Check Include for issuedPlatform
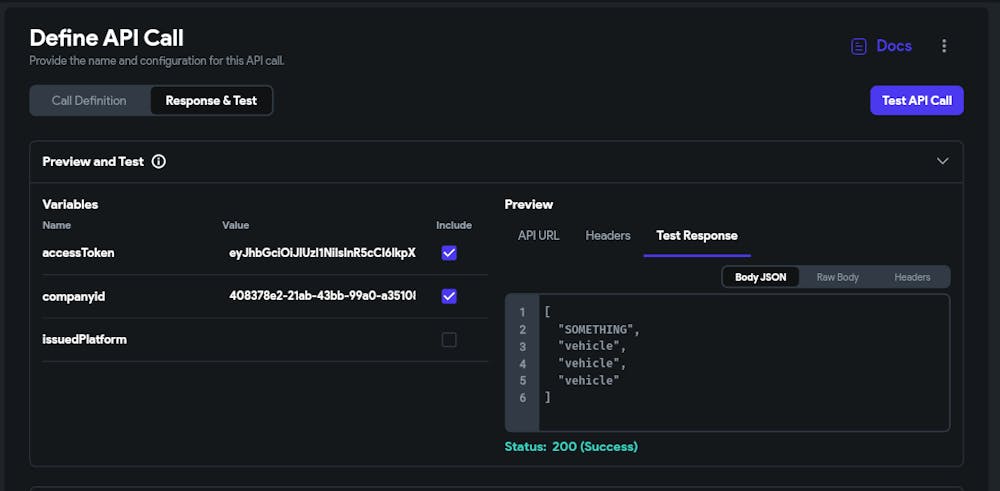 [449, 340]
